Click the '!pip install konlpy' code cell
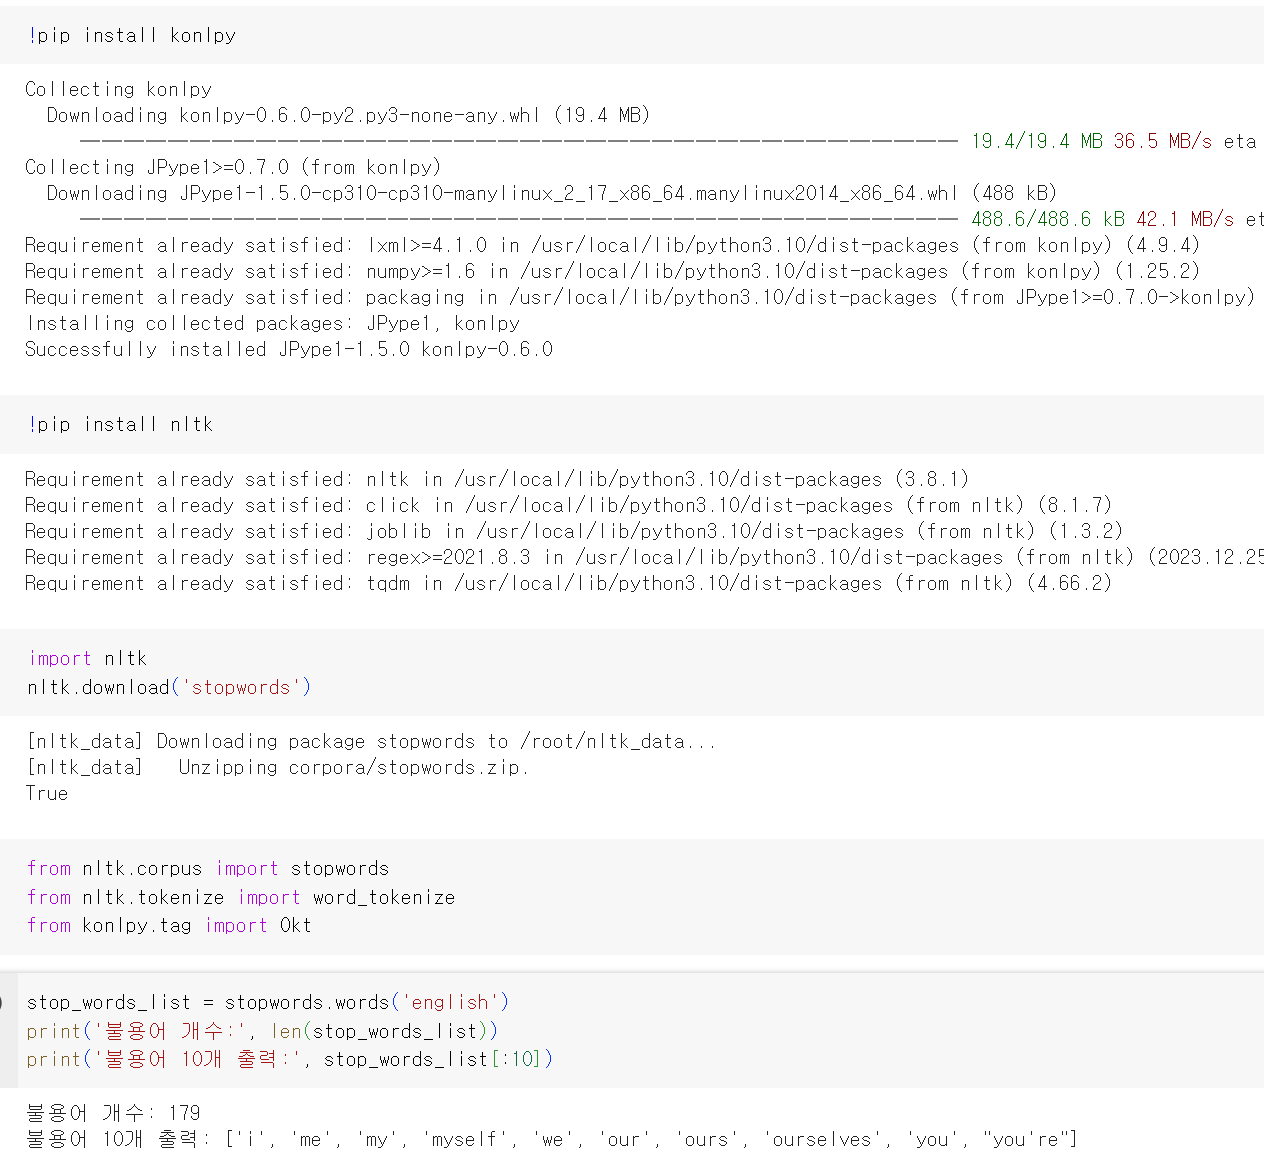 point(632,35)
